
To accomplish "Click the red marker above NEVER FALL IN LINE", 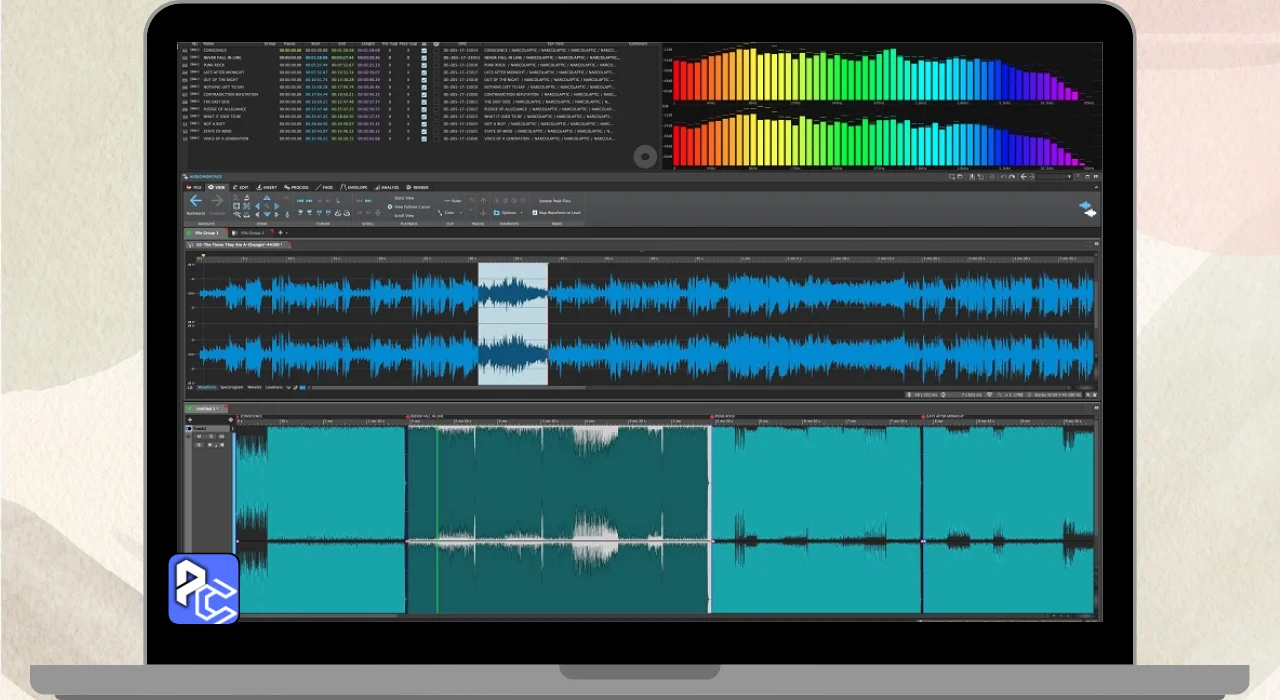I will coord(407,416).
